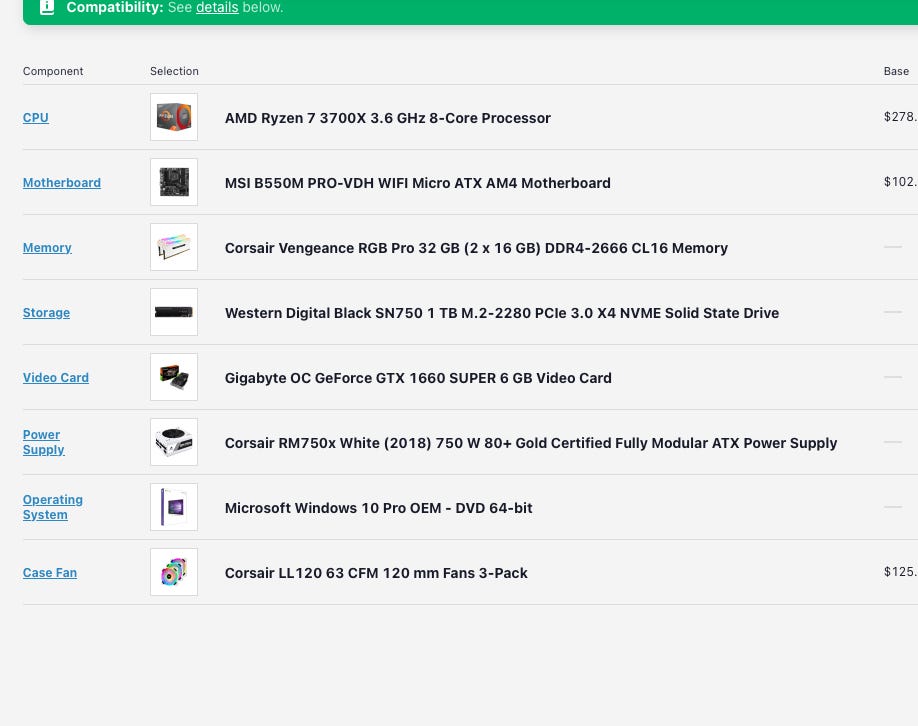Open the Power Supply component link
Screen dimensions: 918x726
pos(43,442)
